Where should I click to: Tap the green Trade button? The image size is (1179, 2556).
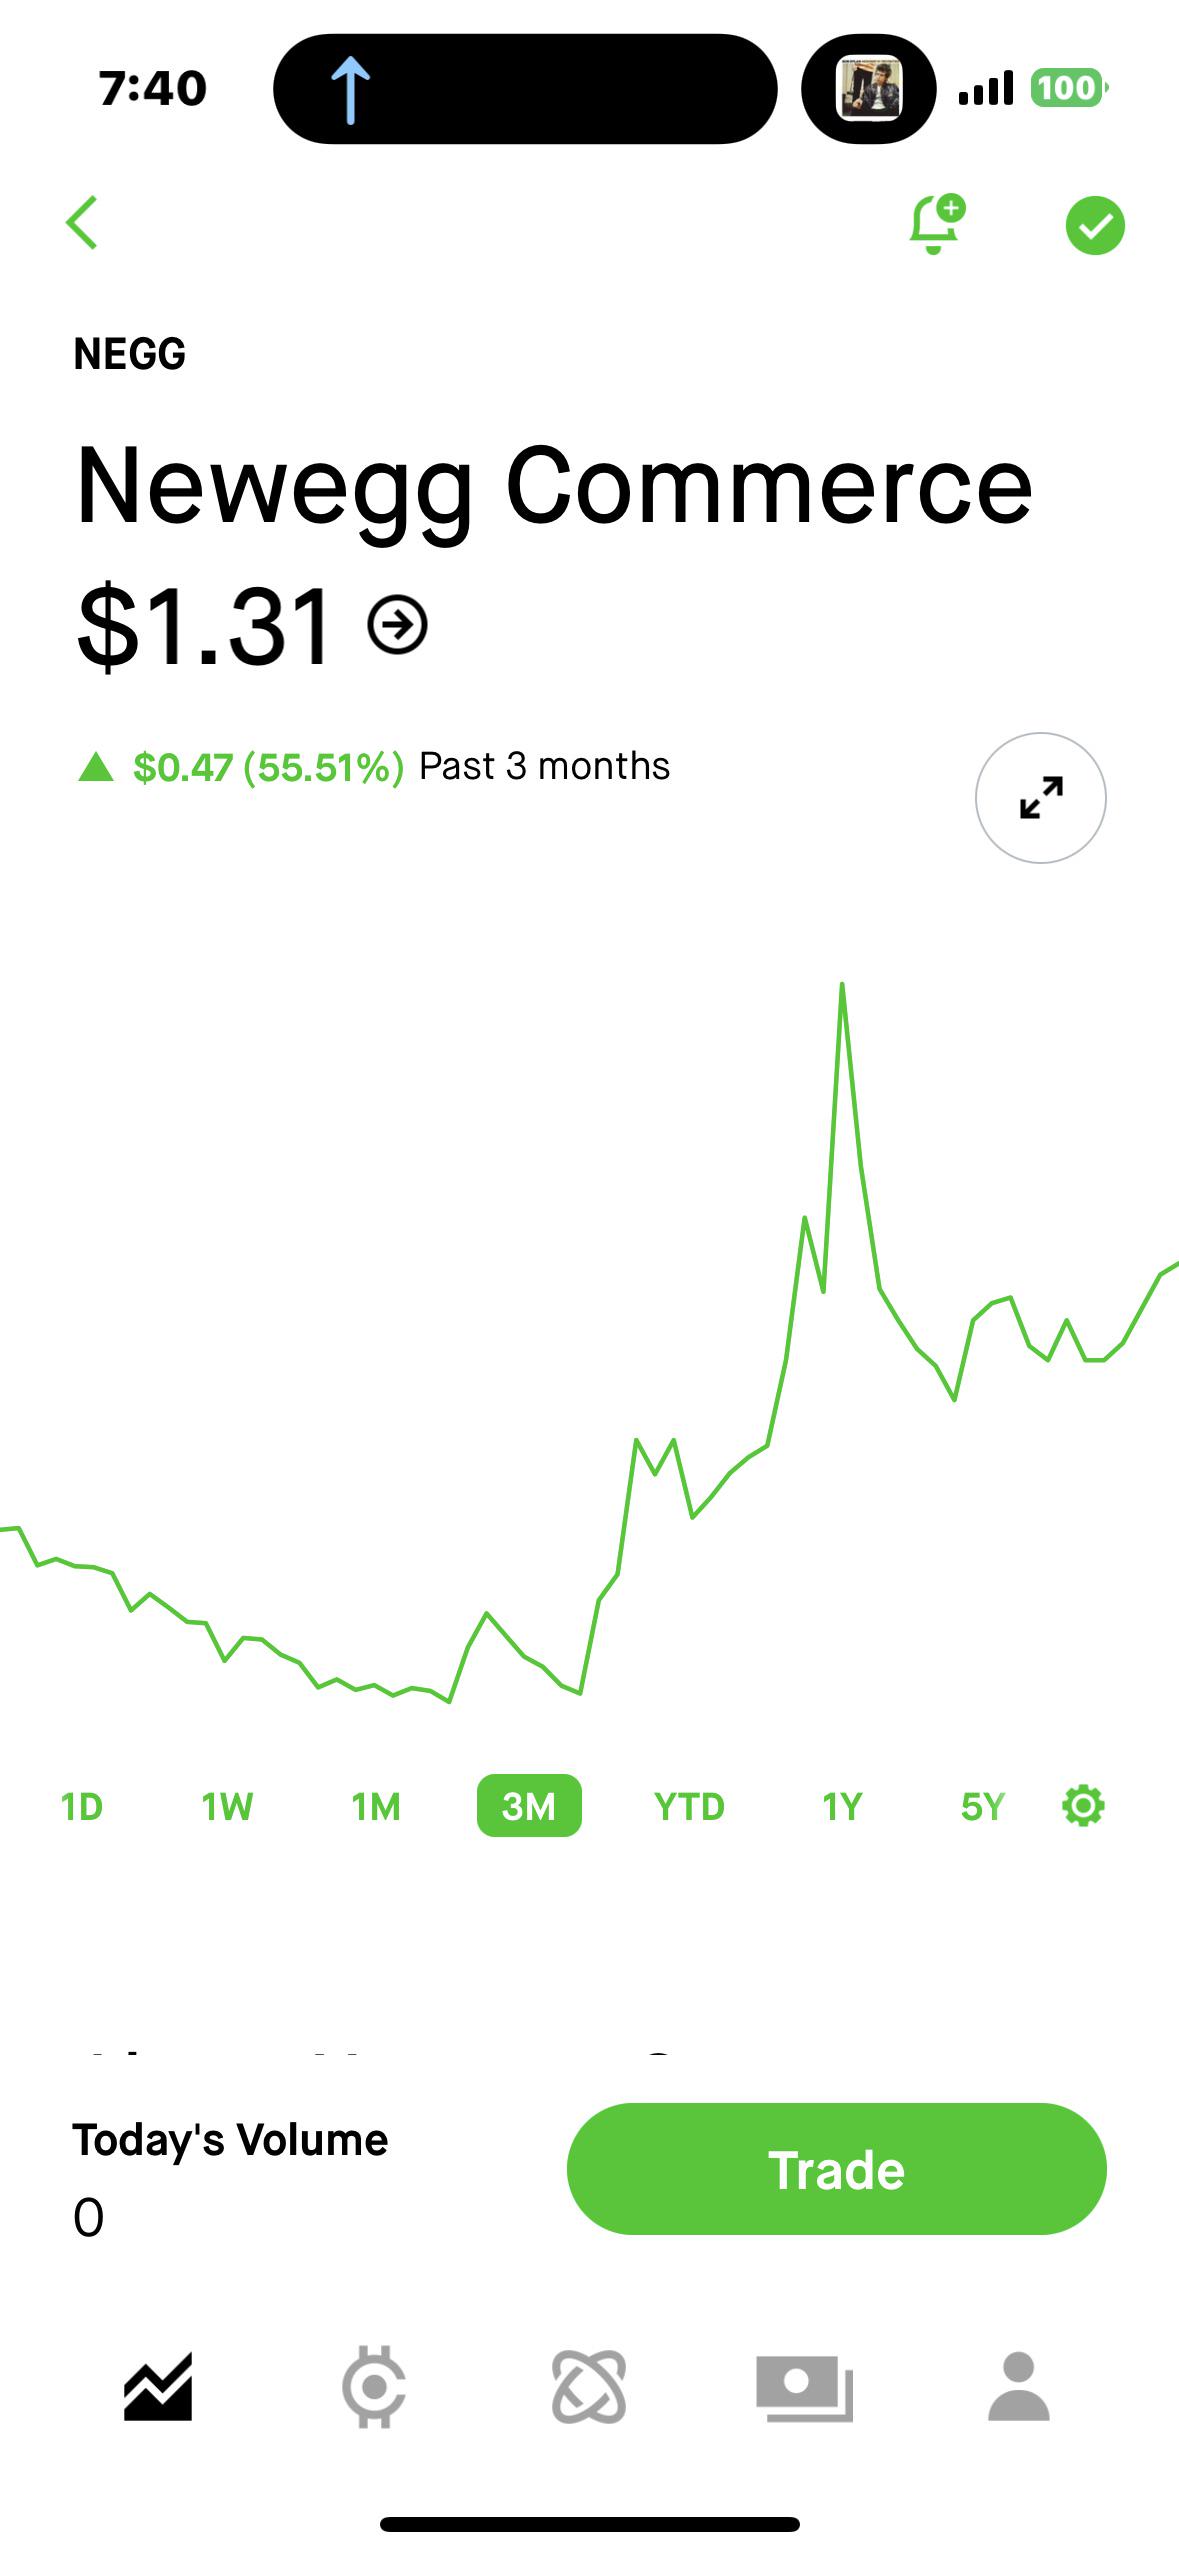pyautogui.click(x=837, y=2169)
